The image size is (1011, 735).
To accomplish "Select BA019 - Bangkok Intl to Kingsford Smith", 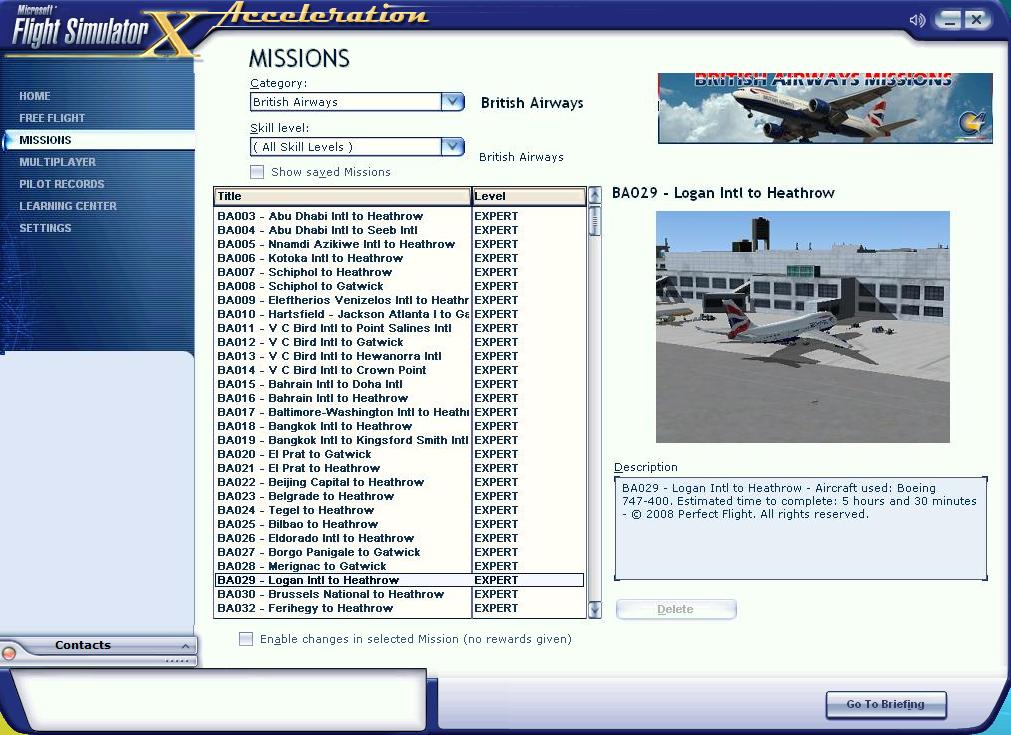I will coord(400,440).
